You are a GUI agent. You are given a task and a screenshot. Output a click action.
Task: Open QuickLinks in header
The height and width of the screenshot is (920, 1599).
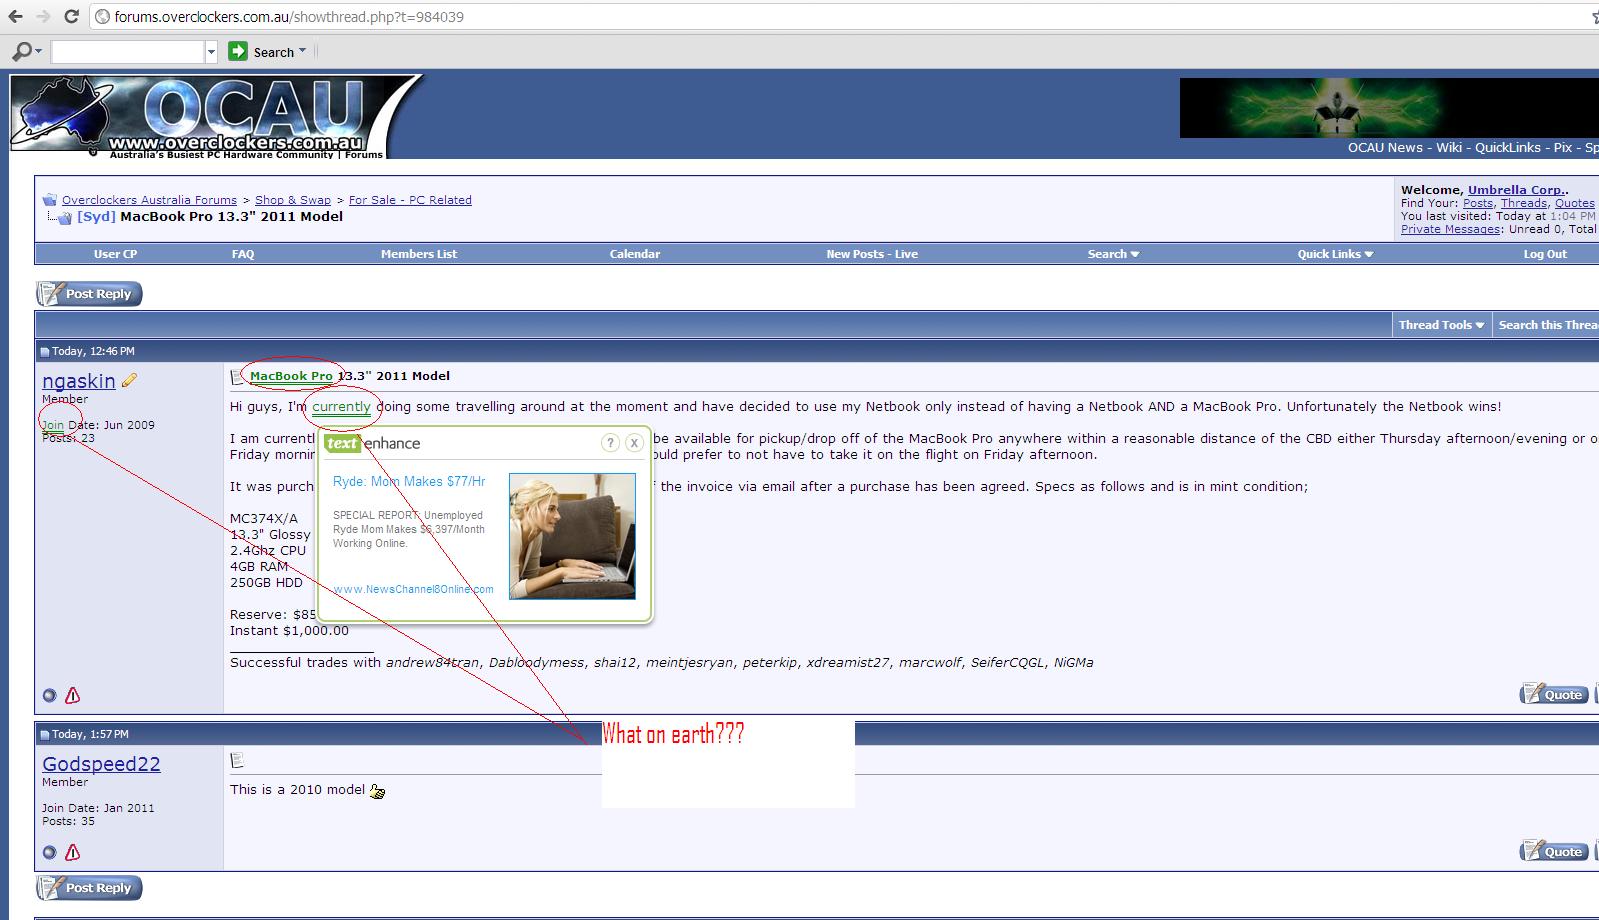(x=1508, y=147)
